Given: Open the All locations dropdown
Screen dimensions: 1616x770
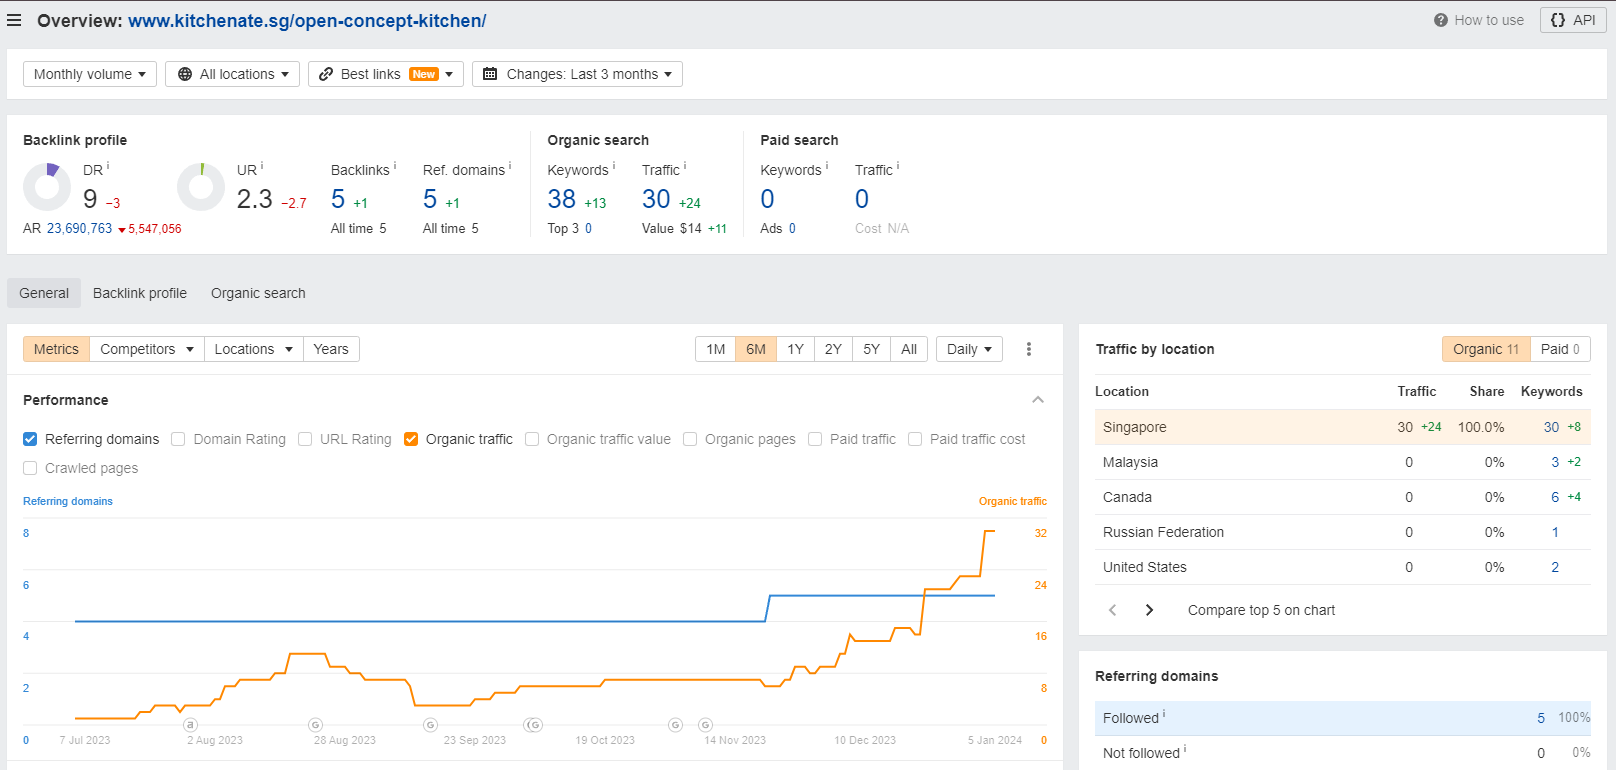Looking at the screenshot, I should (x=232, y=74).
